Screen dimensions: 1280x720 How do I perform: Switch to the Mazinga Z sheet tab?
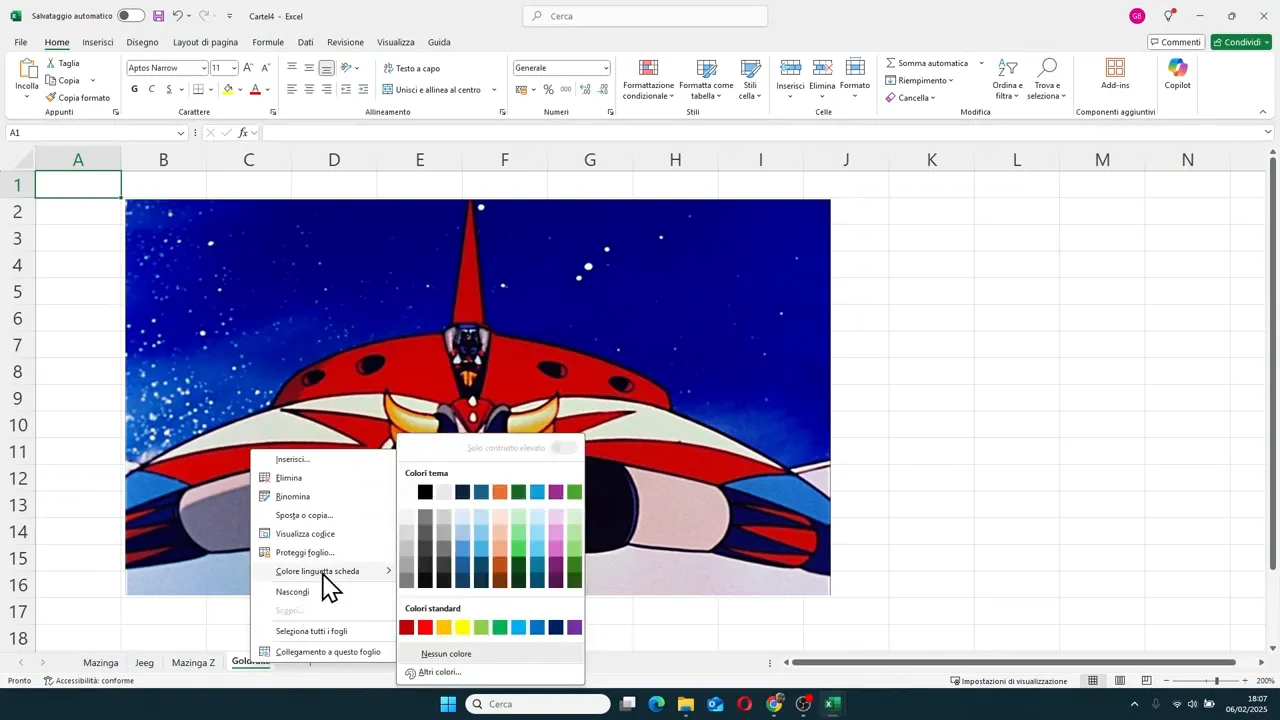pos(193,662)
